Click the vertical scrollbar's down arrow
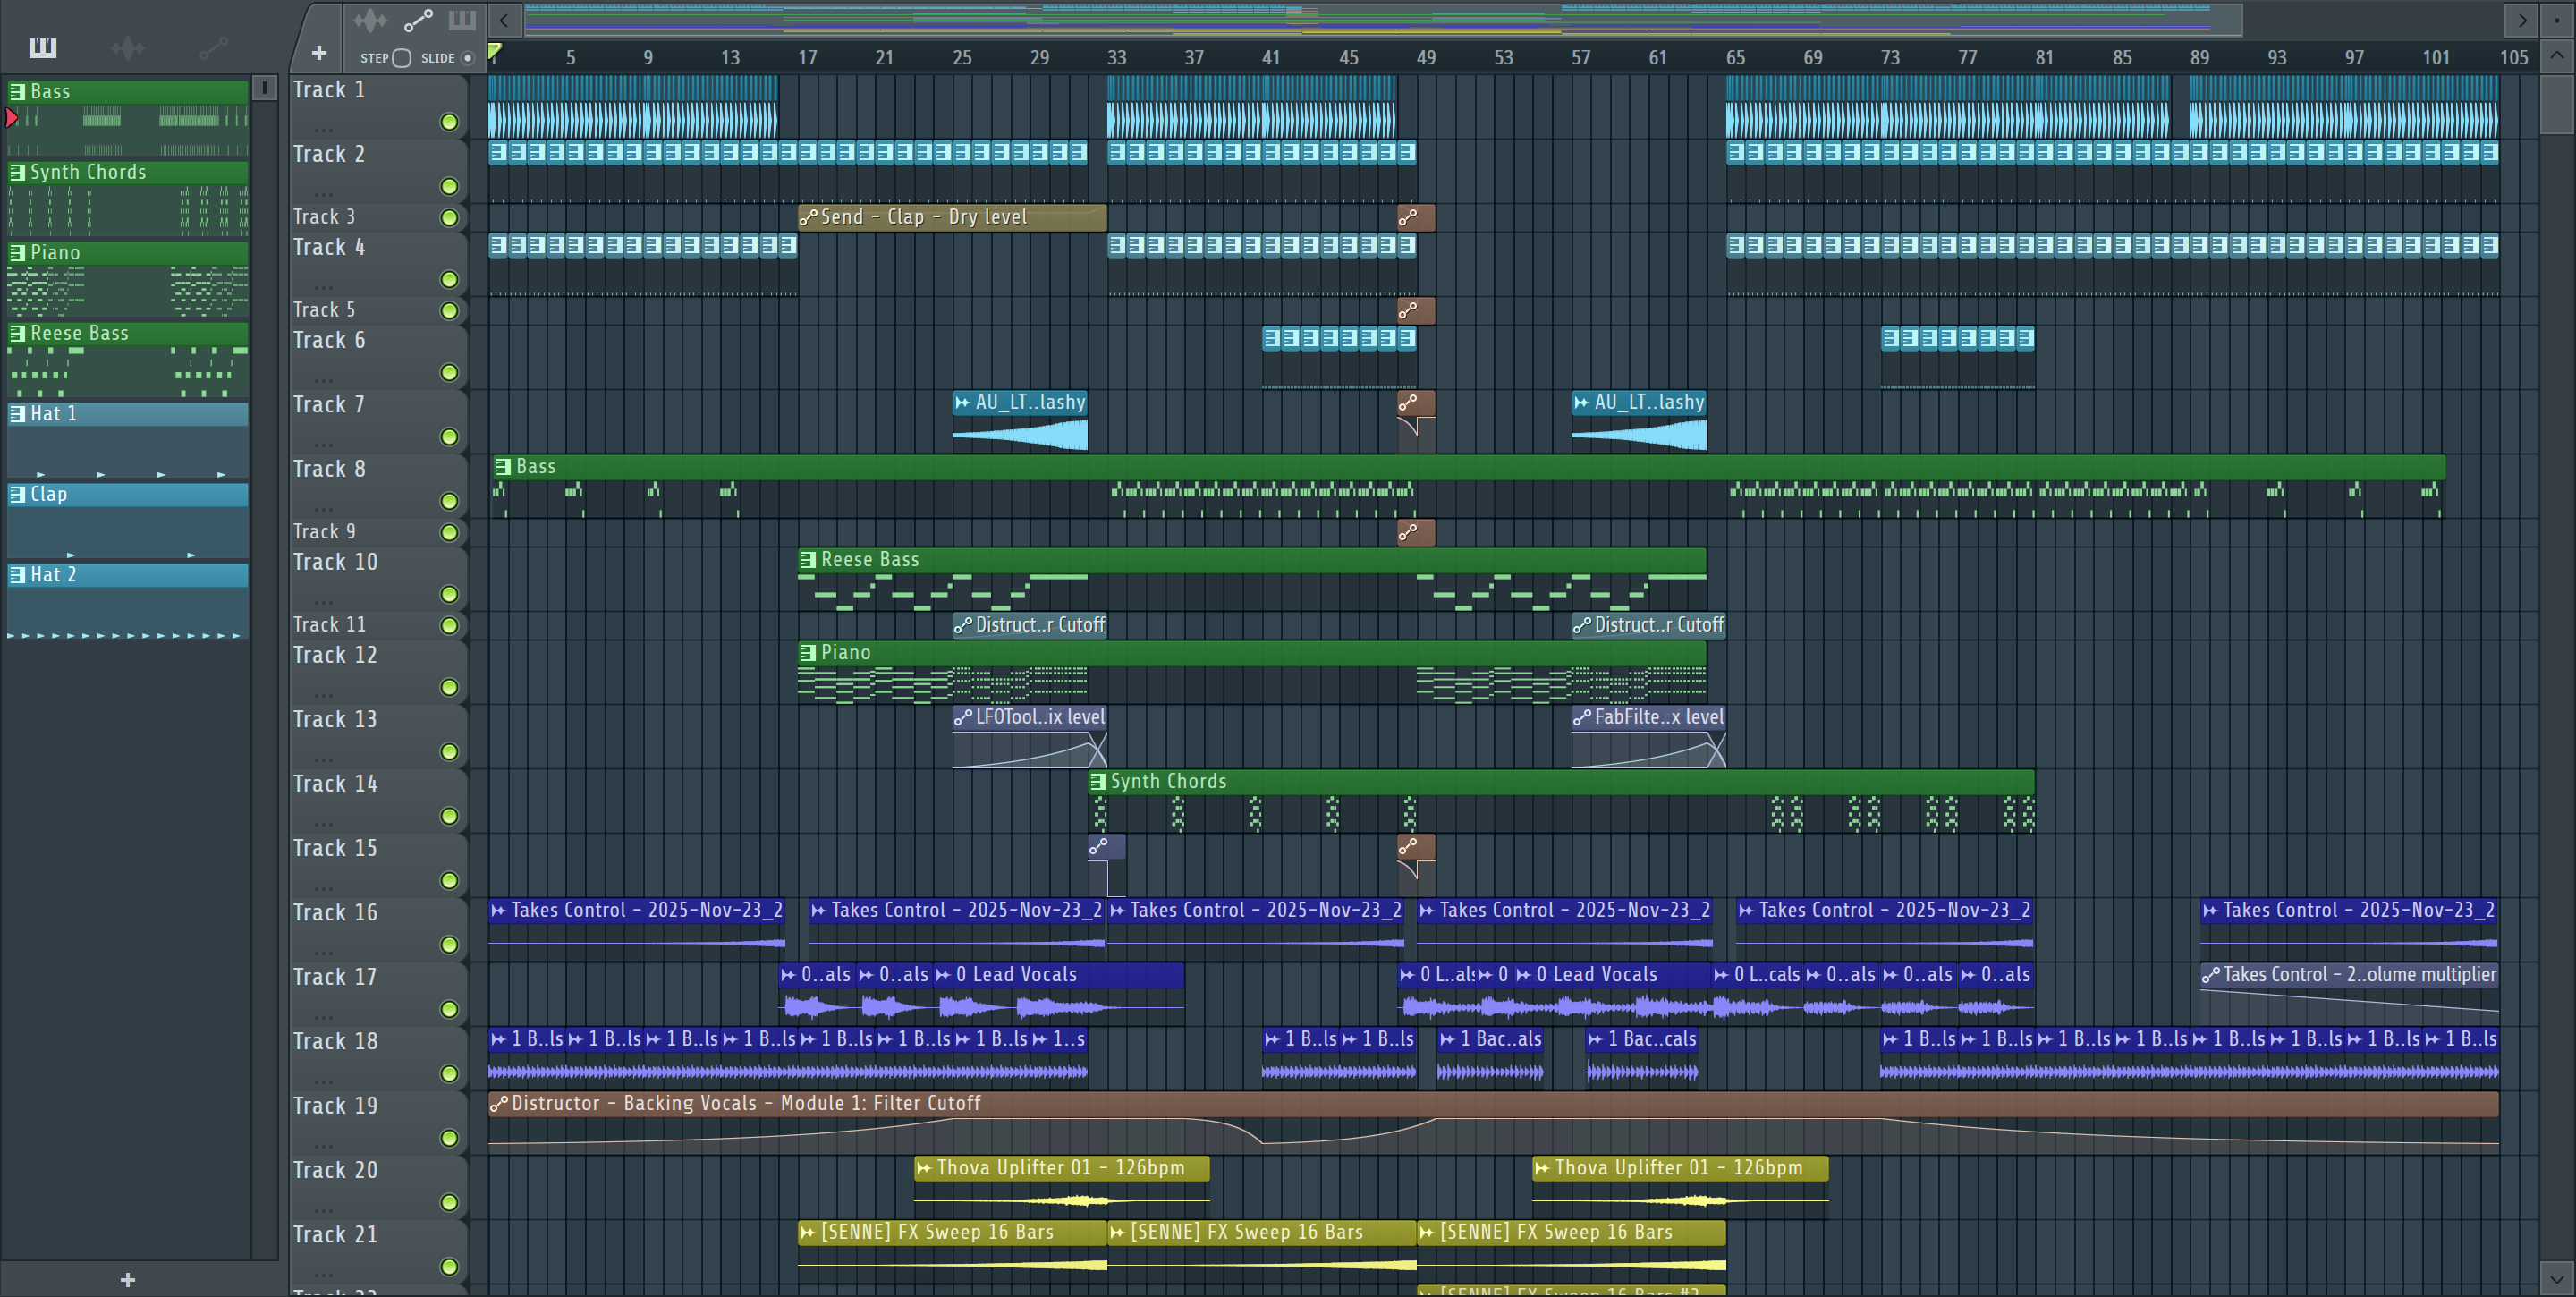Image resolution: width=2576 pixels, height=1297 pixels. (x=2556, y=1277)
